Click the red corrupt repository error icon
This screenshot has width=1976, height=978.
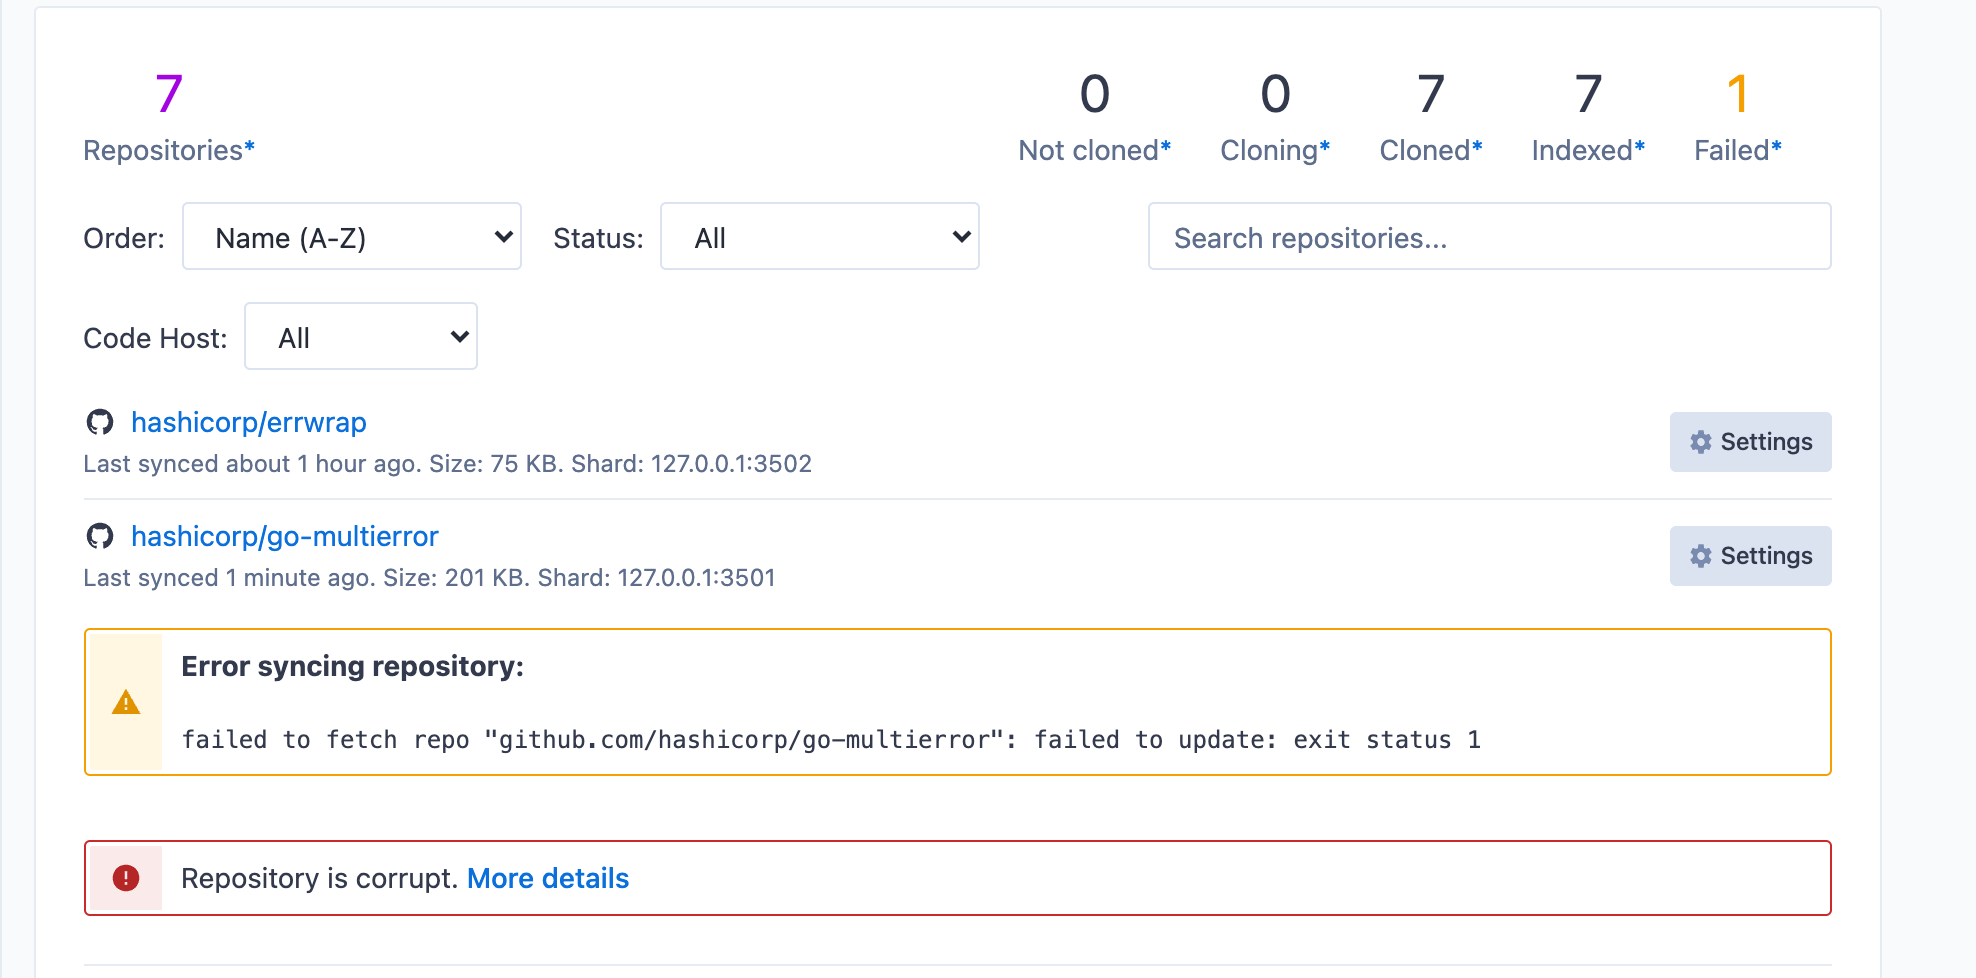pyautogui.click(x=126, y=878)
